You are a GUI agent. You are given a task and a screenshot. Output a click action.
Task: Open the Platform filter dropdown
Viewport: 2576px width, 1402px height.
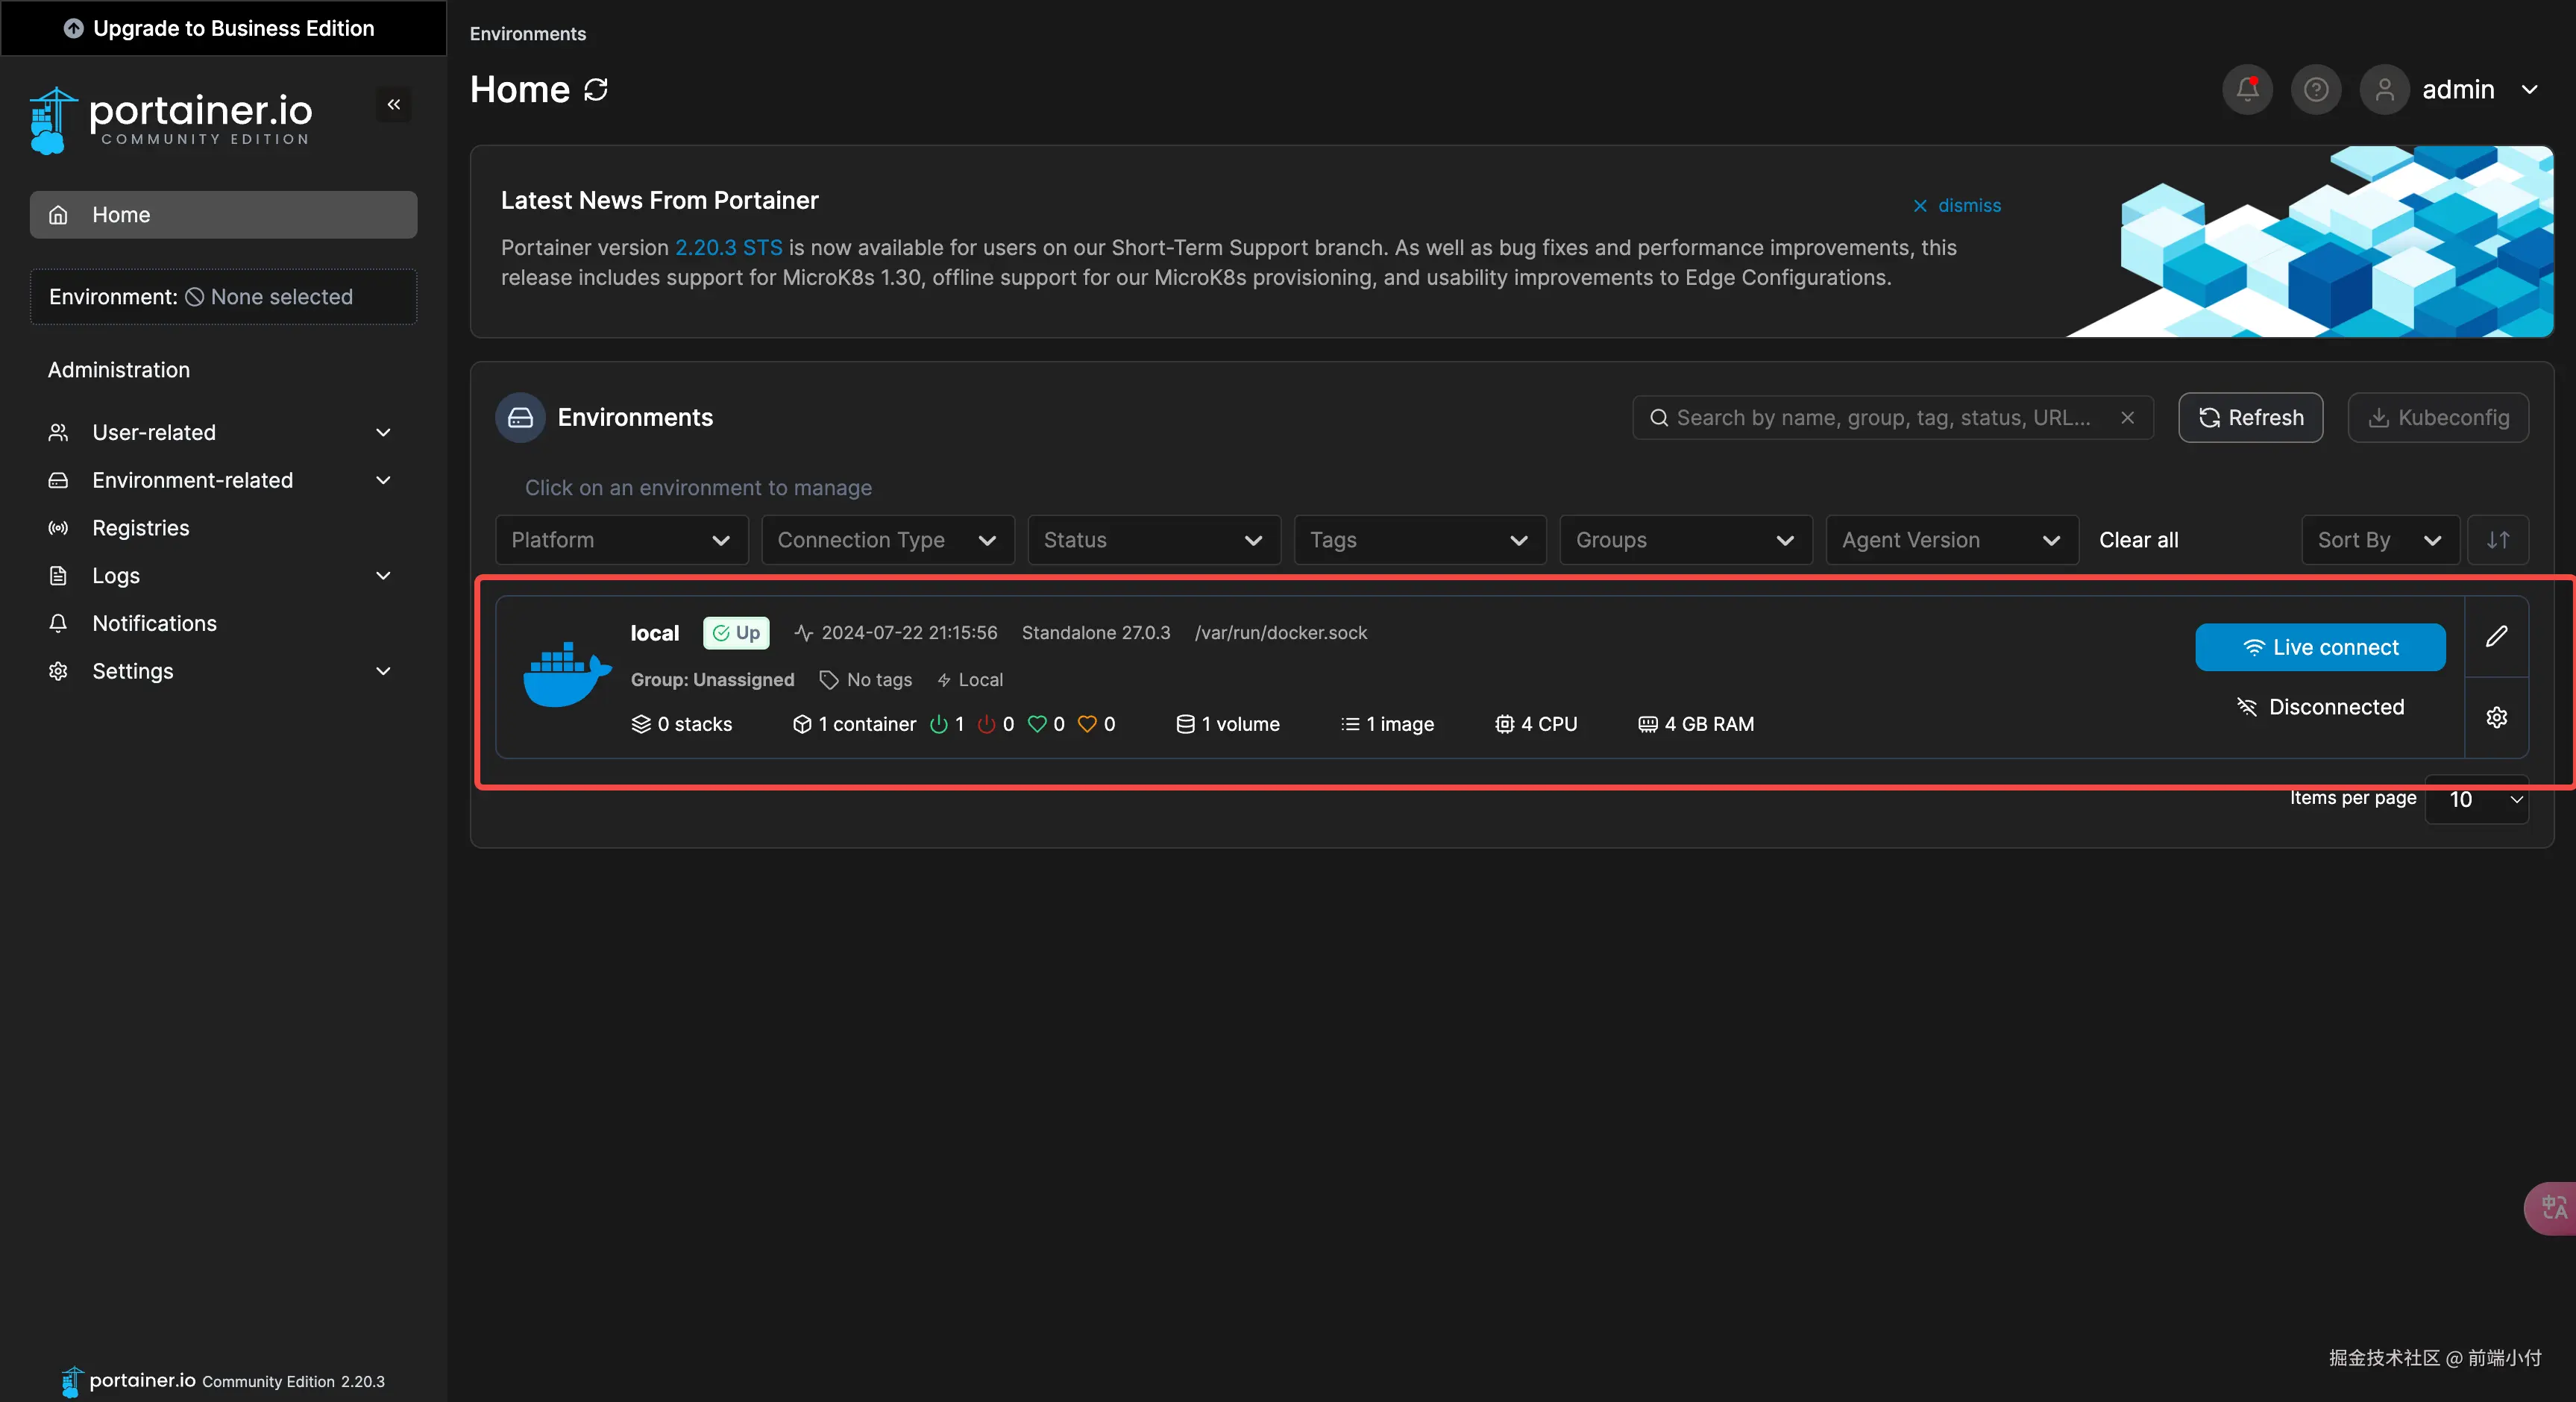(621, 540)
